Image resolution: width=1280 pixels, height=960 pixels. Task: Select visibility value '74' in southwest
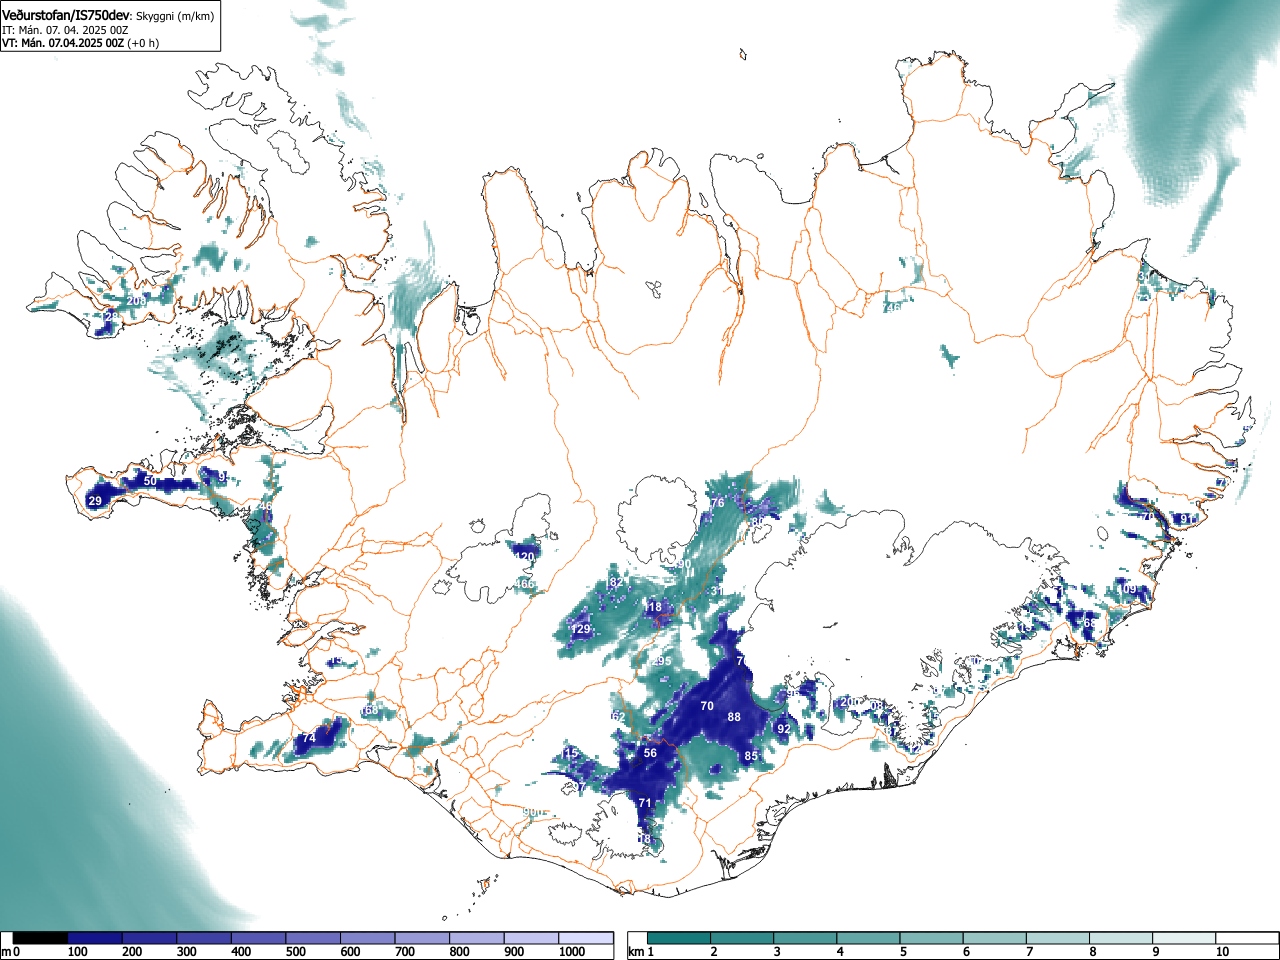click(x=309, y=738)
